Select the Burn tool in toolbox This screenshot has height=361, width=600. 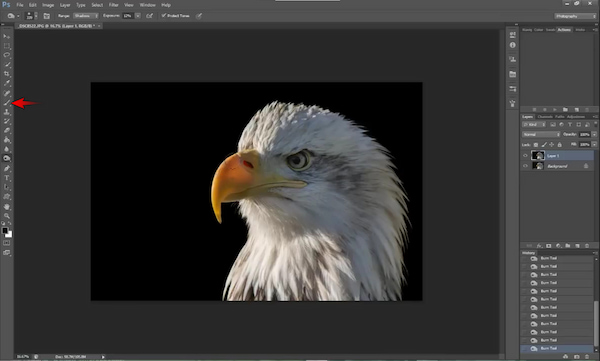point(7,158)
